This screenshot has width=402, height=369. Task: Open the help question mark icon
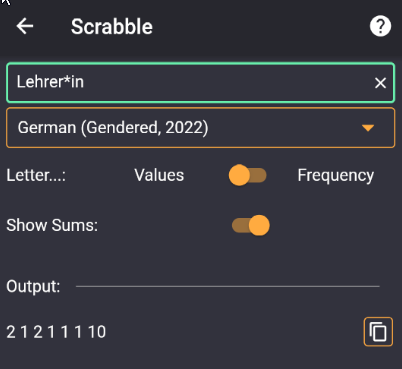coord(380,26)
